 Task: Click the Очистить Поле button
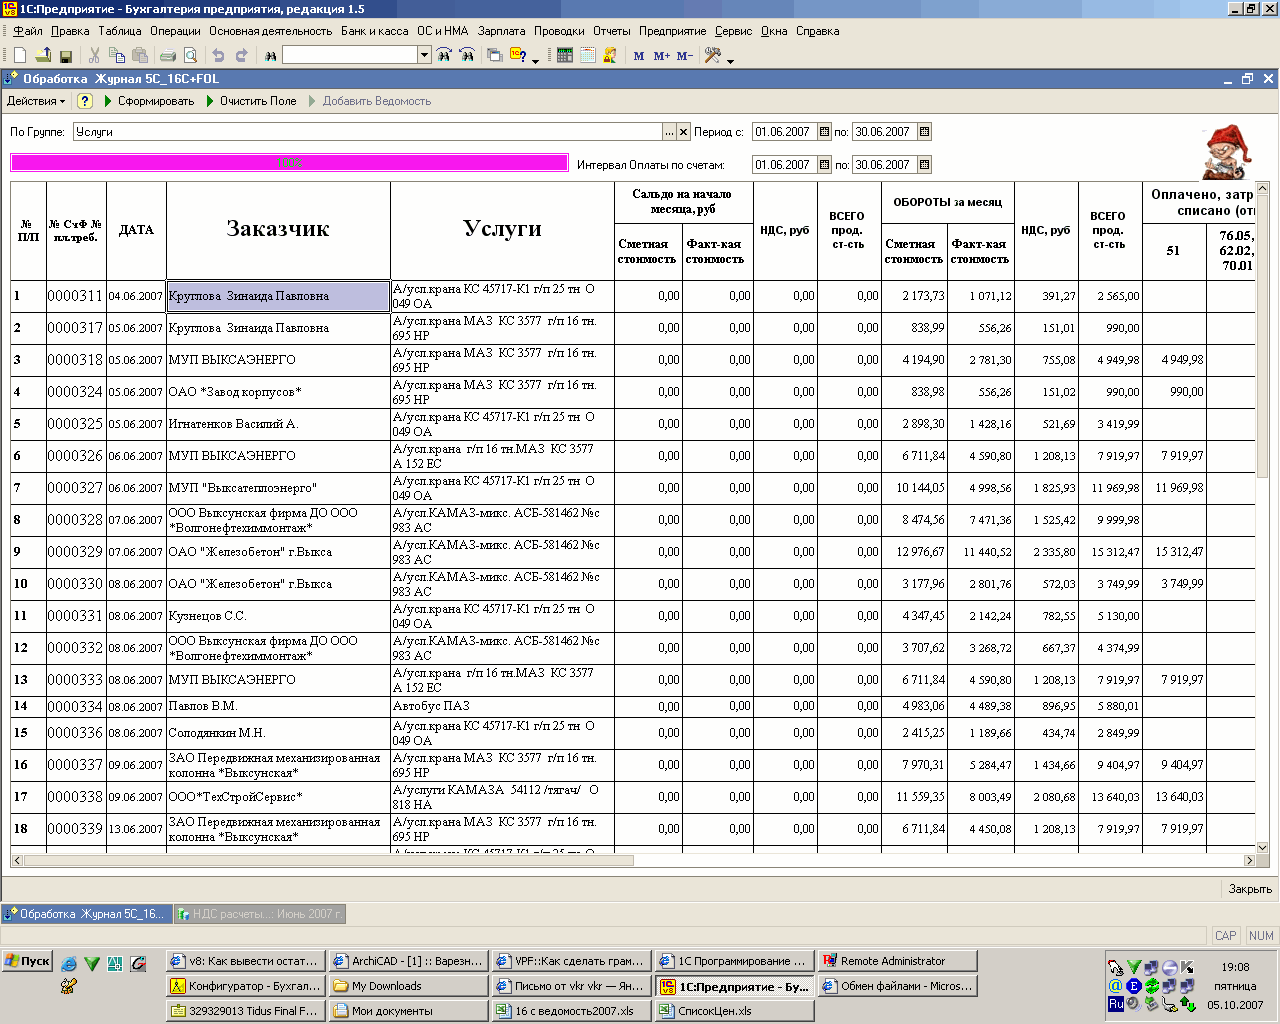tap(251, 101)
